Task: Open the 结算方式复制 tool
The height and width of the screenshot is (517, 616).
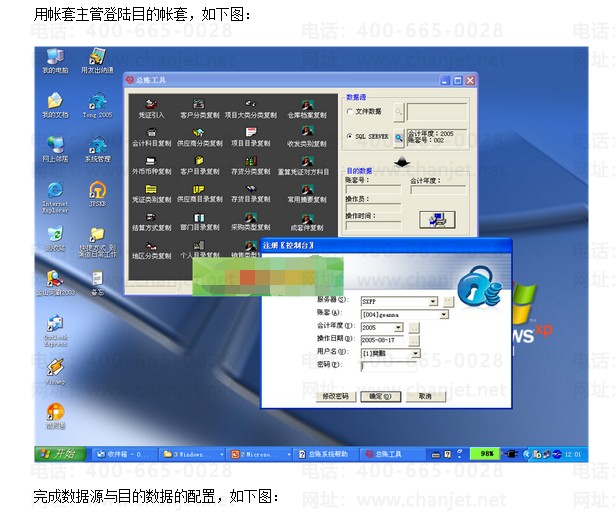Action: click(151, 222)
